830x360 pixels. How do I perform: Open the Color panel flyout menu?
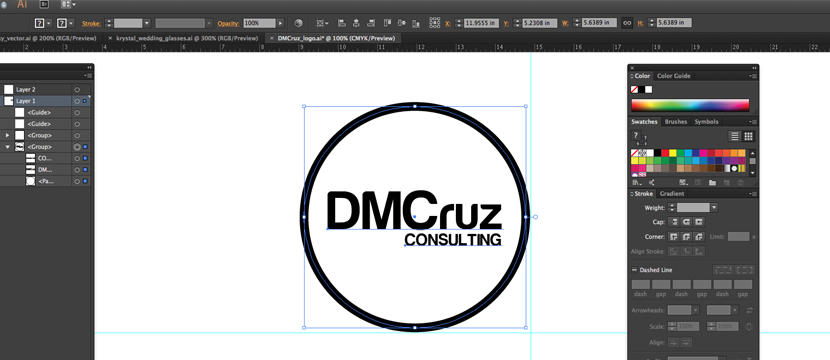tap(753, 76)
